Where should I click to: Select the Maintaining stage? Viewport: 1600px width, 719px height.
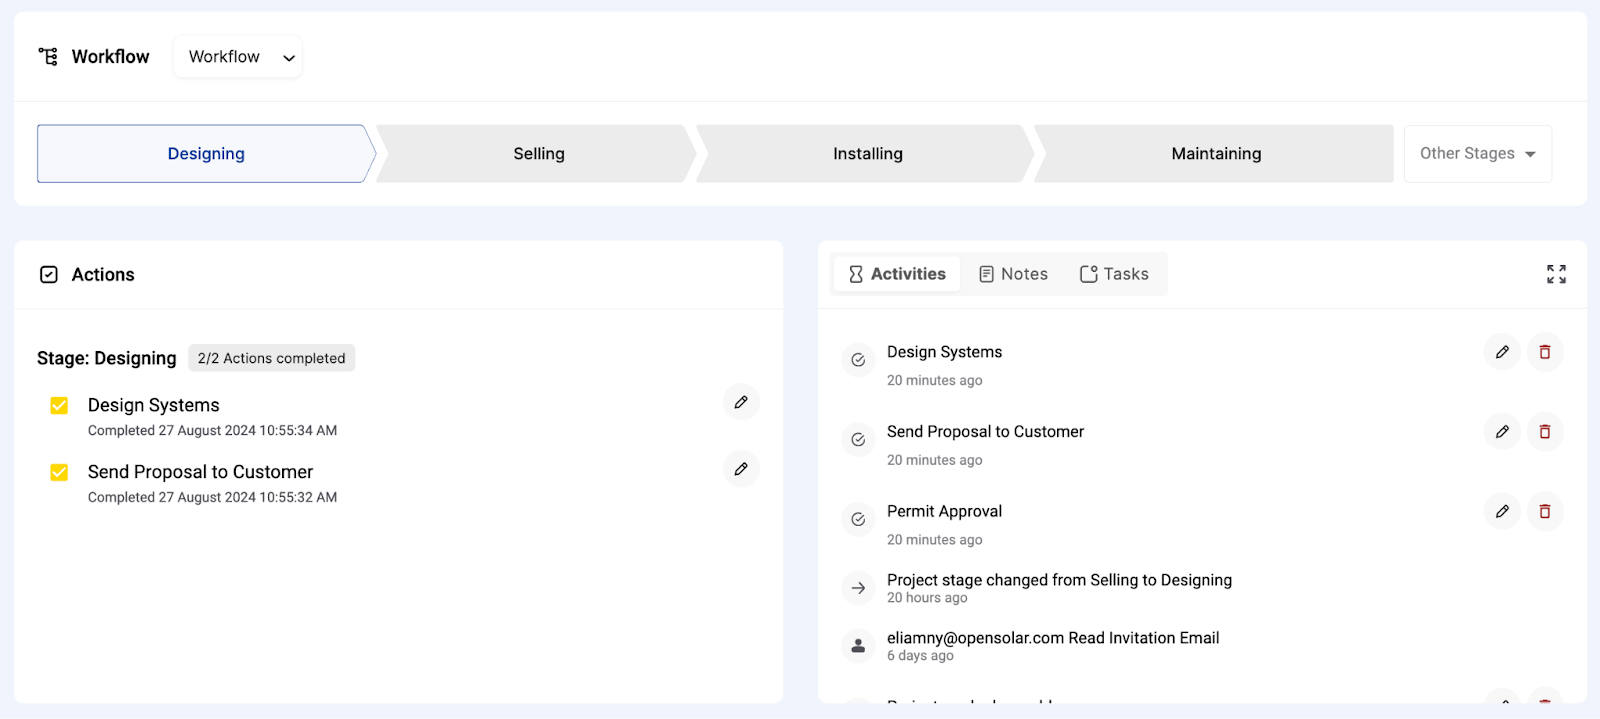click(1215, 154)
